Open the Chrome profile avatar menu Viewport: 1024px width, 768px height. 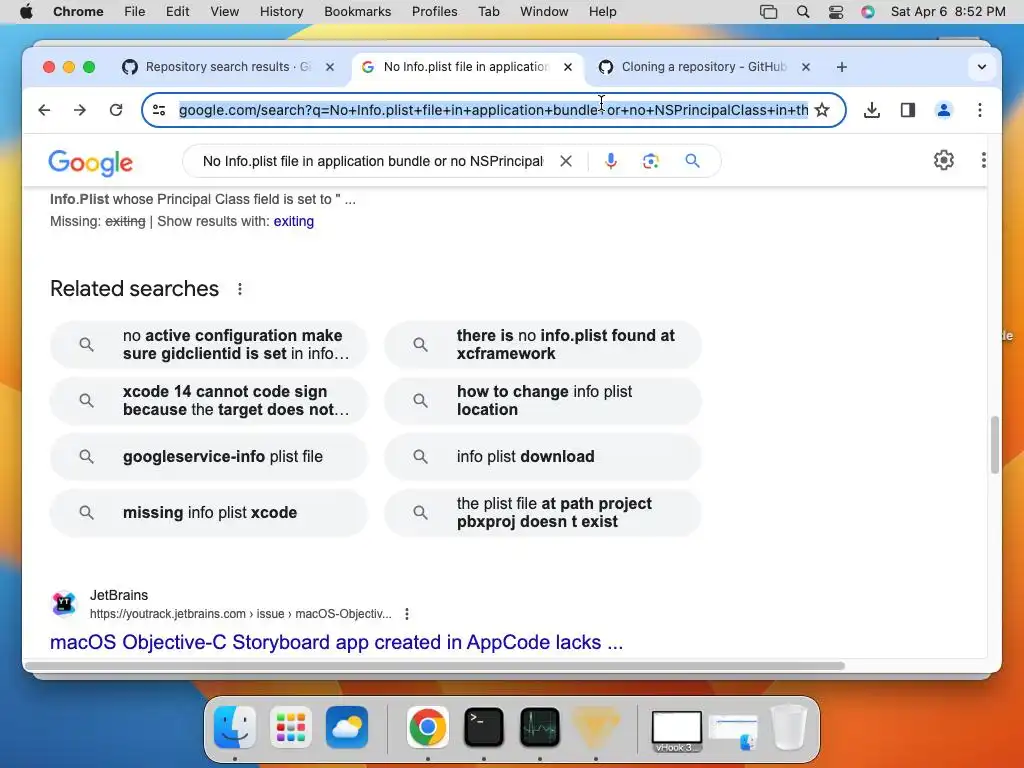(944, 110)
